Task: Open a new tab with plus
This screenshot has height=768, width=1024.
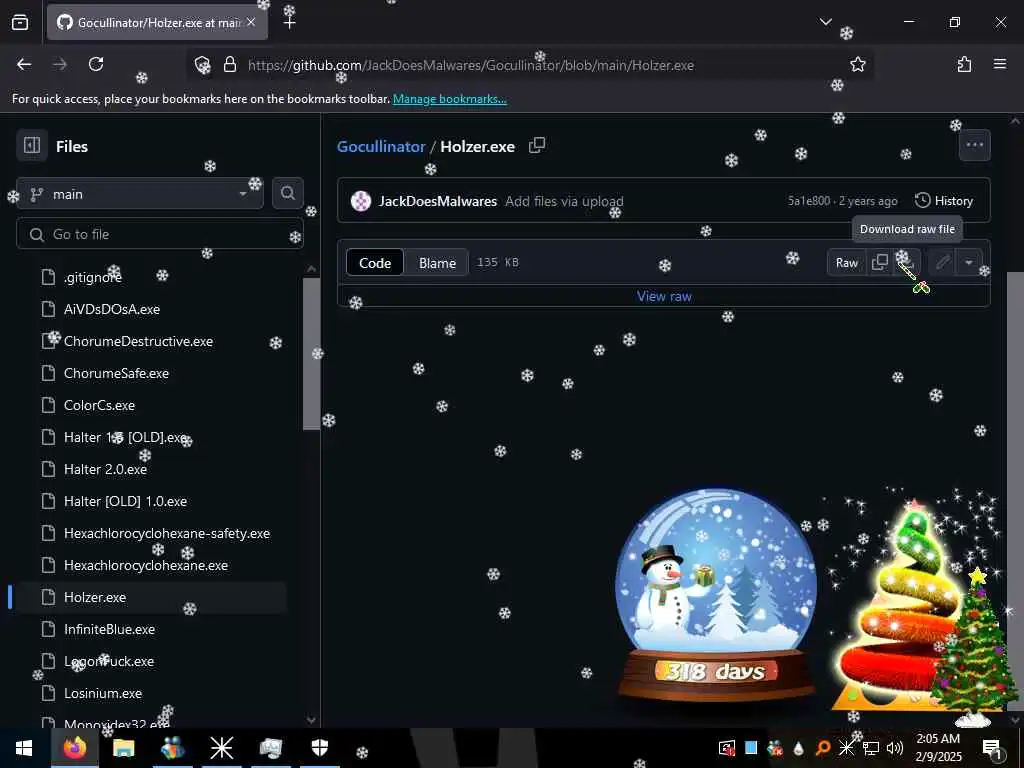Action: pyautogui.click(x=290, y=22)
